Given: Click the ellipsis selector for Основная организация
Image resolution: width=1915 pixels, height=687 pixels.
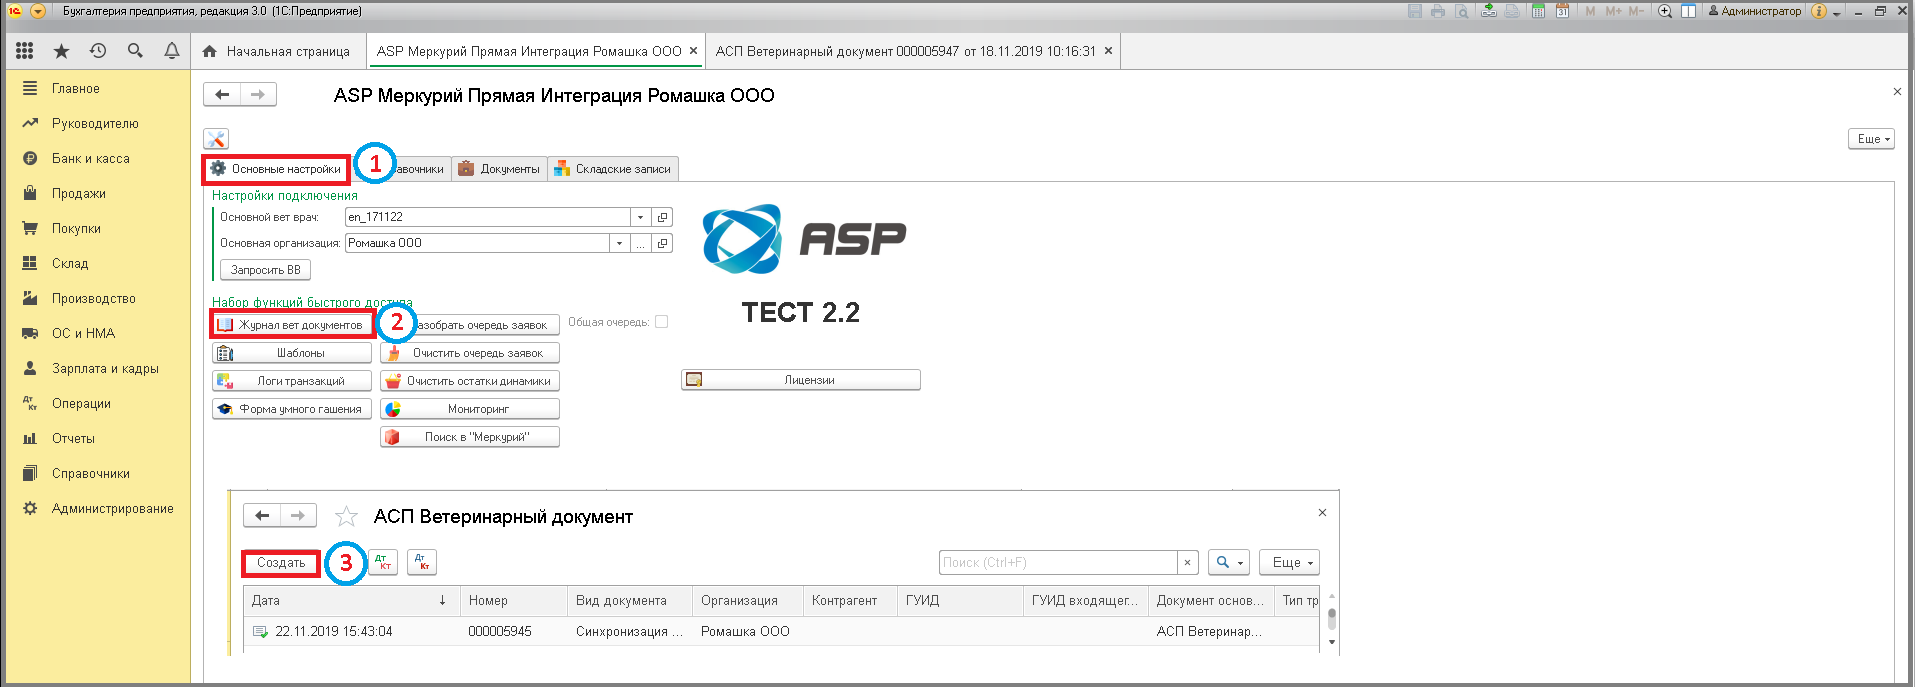Looking at the screenshot, I should click(640, 243).
